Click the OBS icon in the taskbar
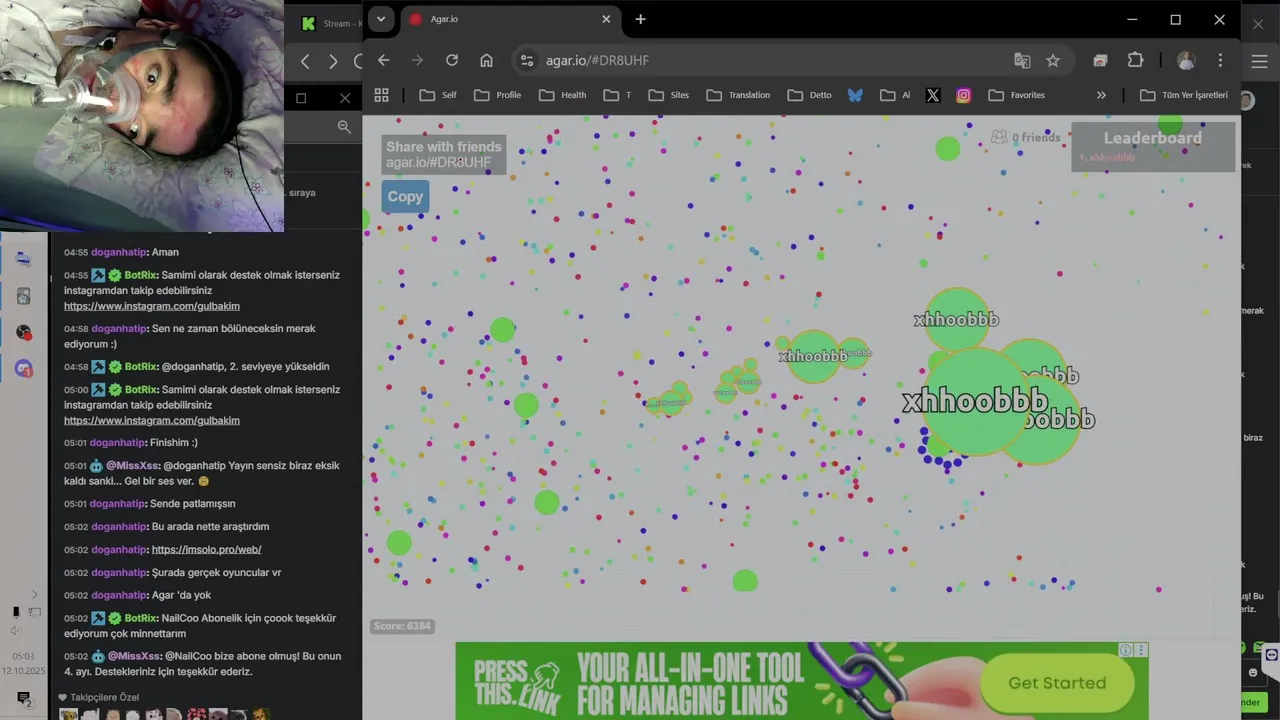The height and width of the screenshot is (720, 1280). (x=24, y=332)
